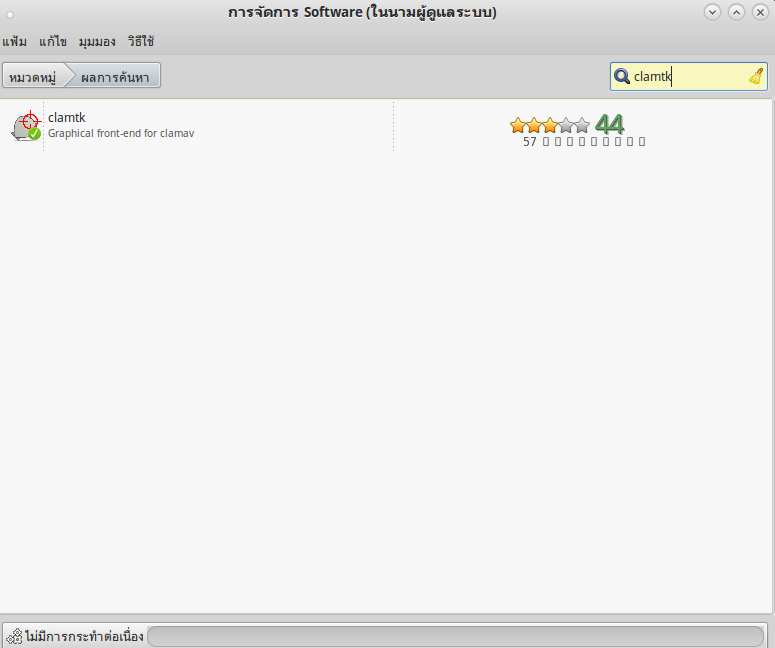The image size is (775, 648).
Task: Click the activity gear icon in status bar
Action: (14, 637)
